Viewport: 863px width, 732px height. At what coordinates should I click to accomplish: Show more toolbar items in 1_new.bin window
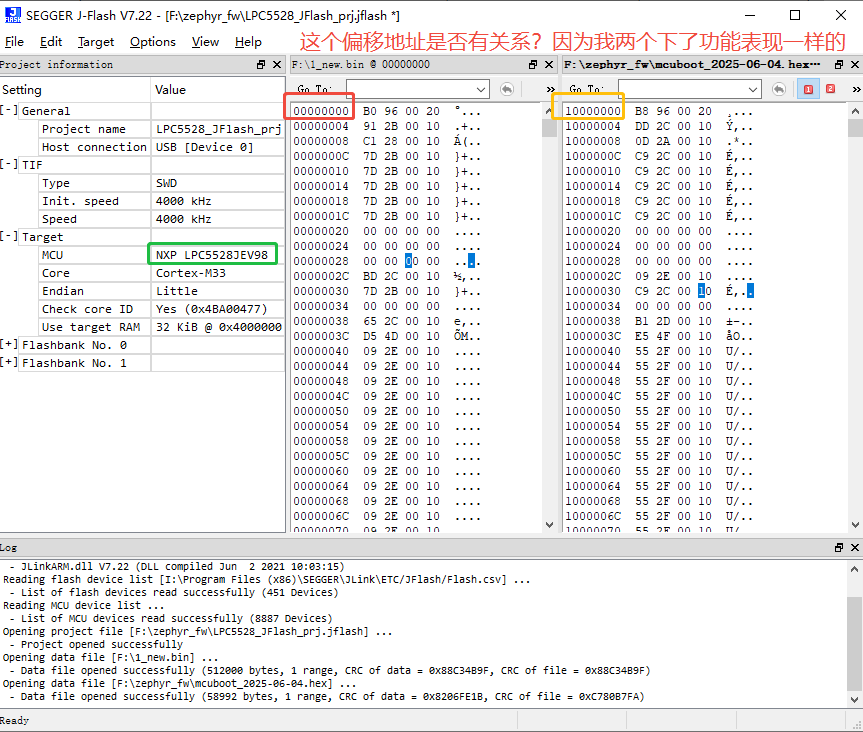[550, 89]
